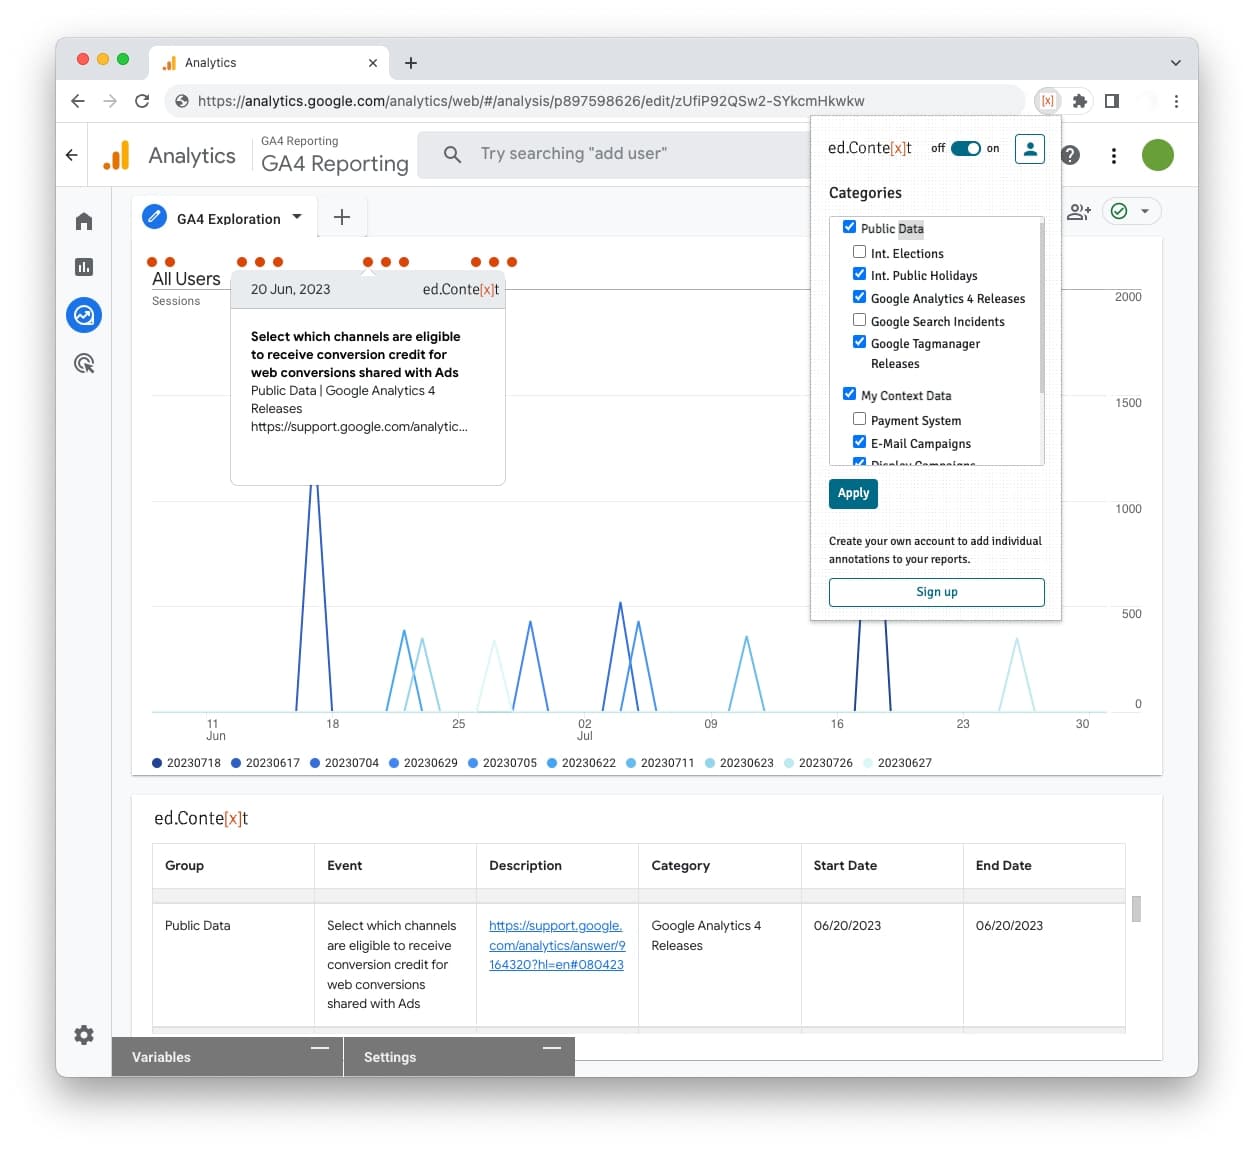Go back in browser history
Viewport: 1254px width, 1151px height.
78,101
